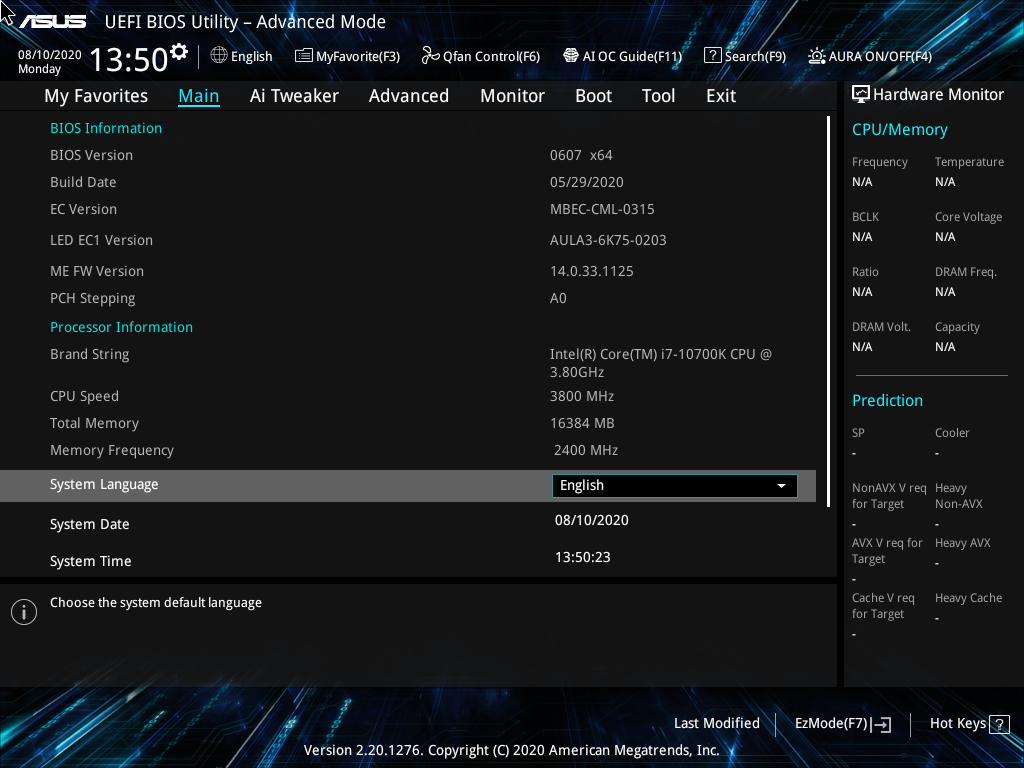Click the globe icon before English
1024x768 pixels.
(x=218, y=57)
